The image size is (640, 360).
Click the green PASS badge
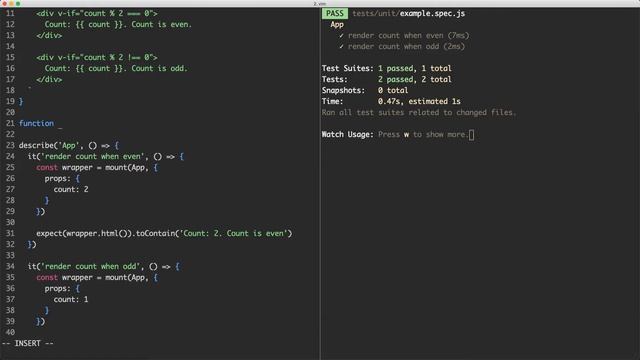pos(335,13)
